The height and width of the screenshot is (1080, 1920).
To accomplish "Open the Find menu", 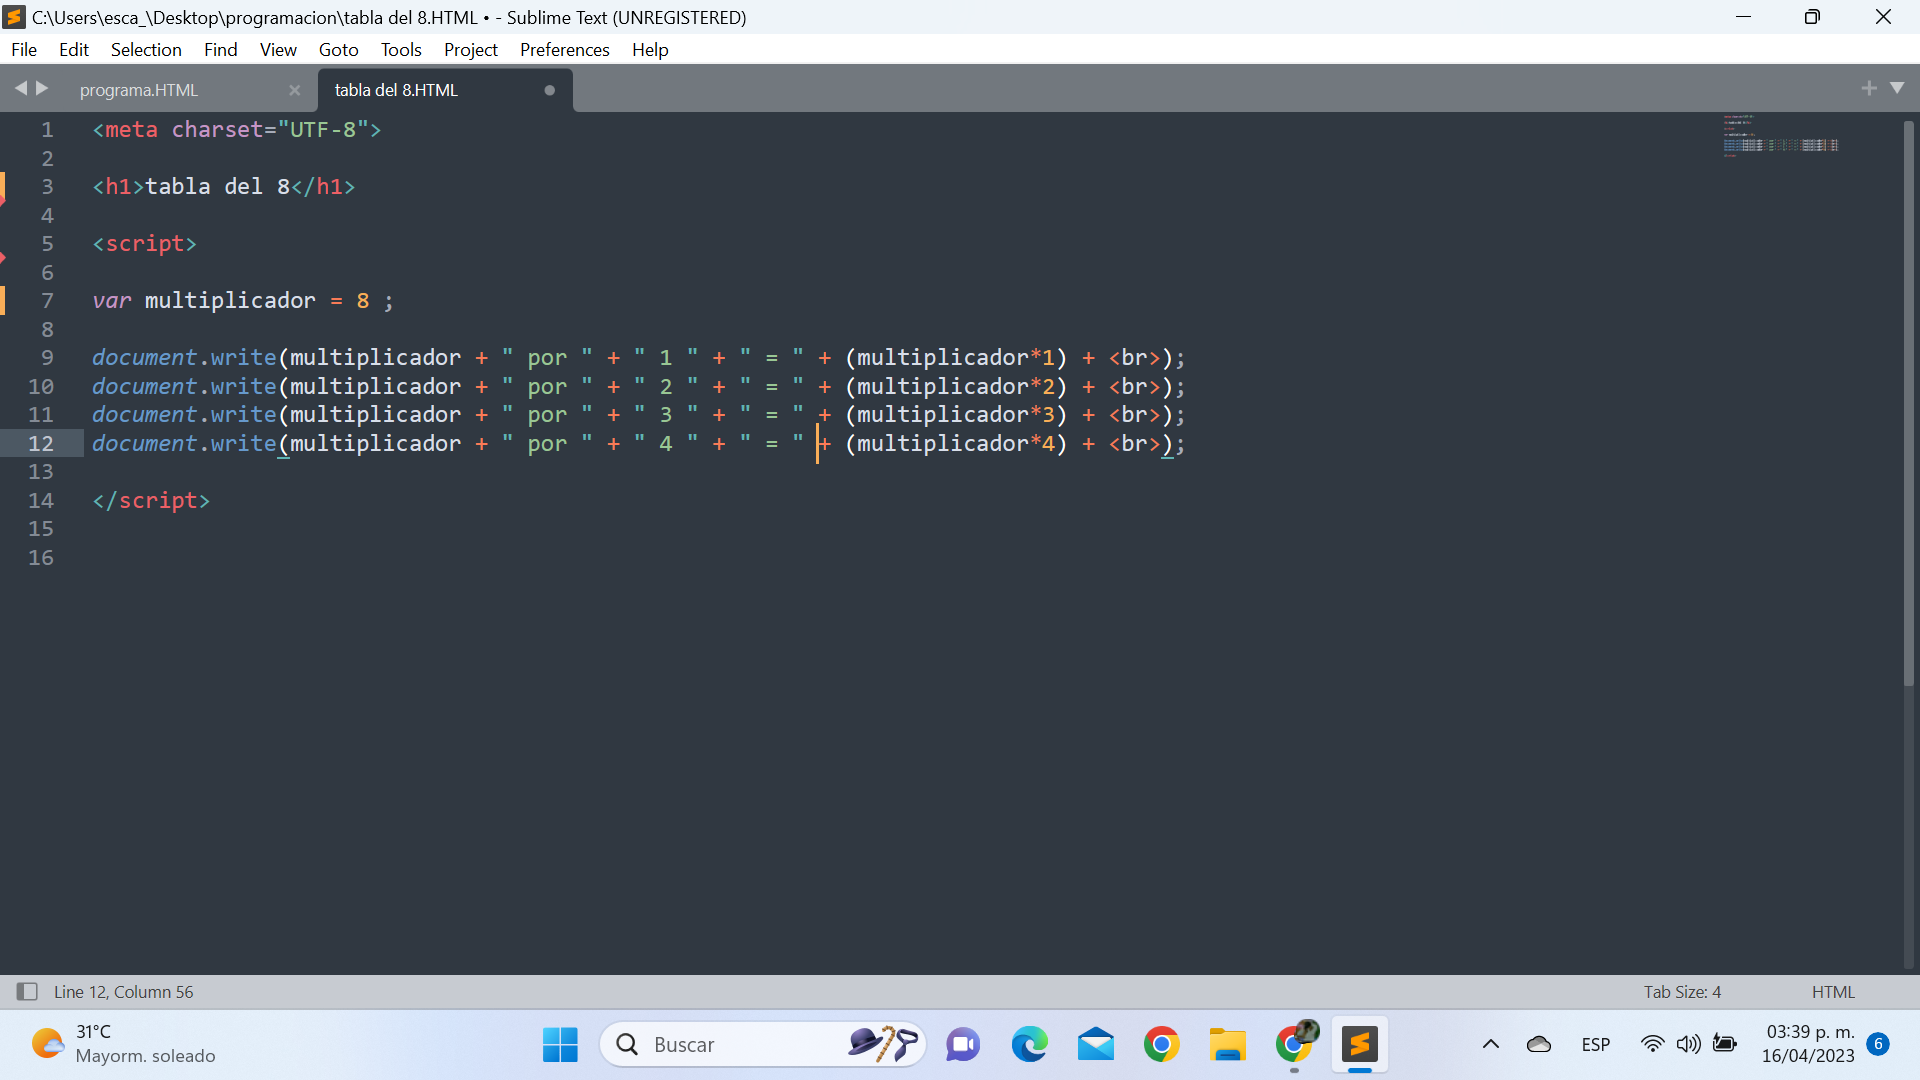I will 220,50.
